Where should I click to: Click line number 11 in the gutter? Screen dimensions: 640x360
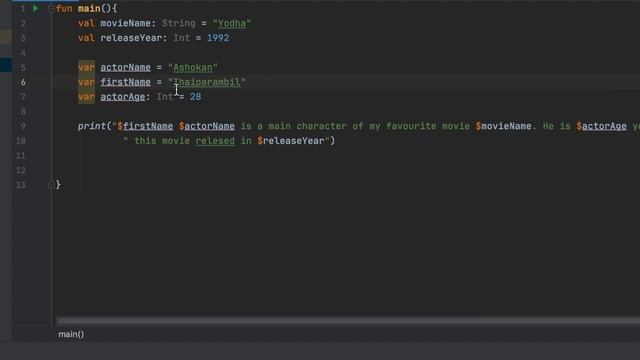[x=21, y=156]
